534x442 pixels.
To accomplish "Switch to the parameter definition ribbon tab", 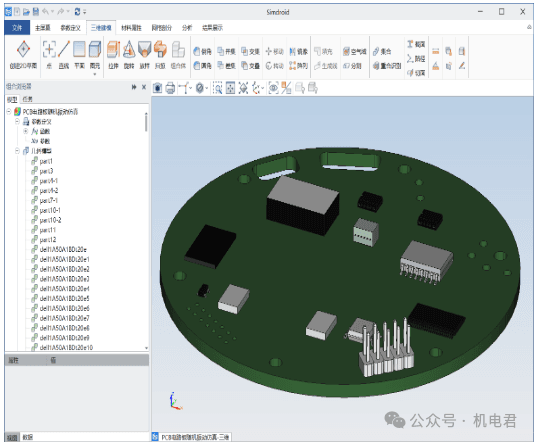I will tap(70, 28).
